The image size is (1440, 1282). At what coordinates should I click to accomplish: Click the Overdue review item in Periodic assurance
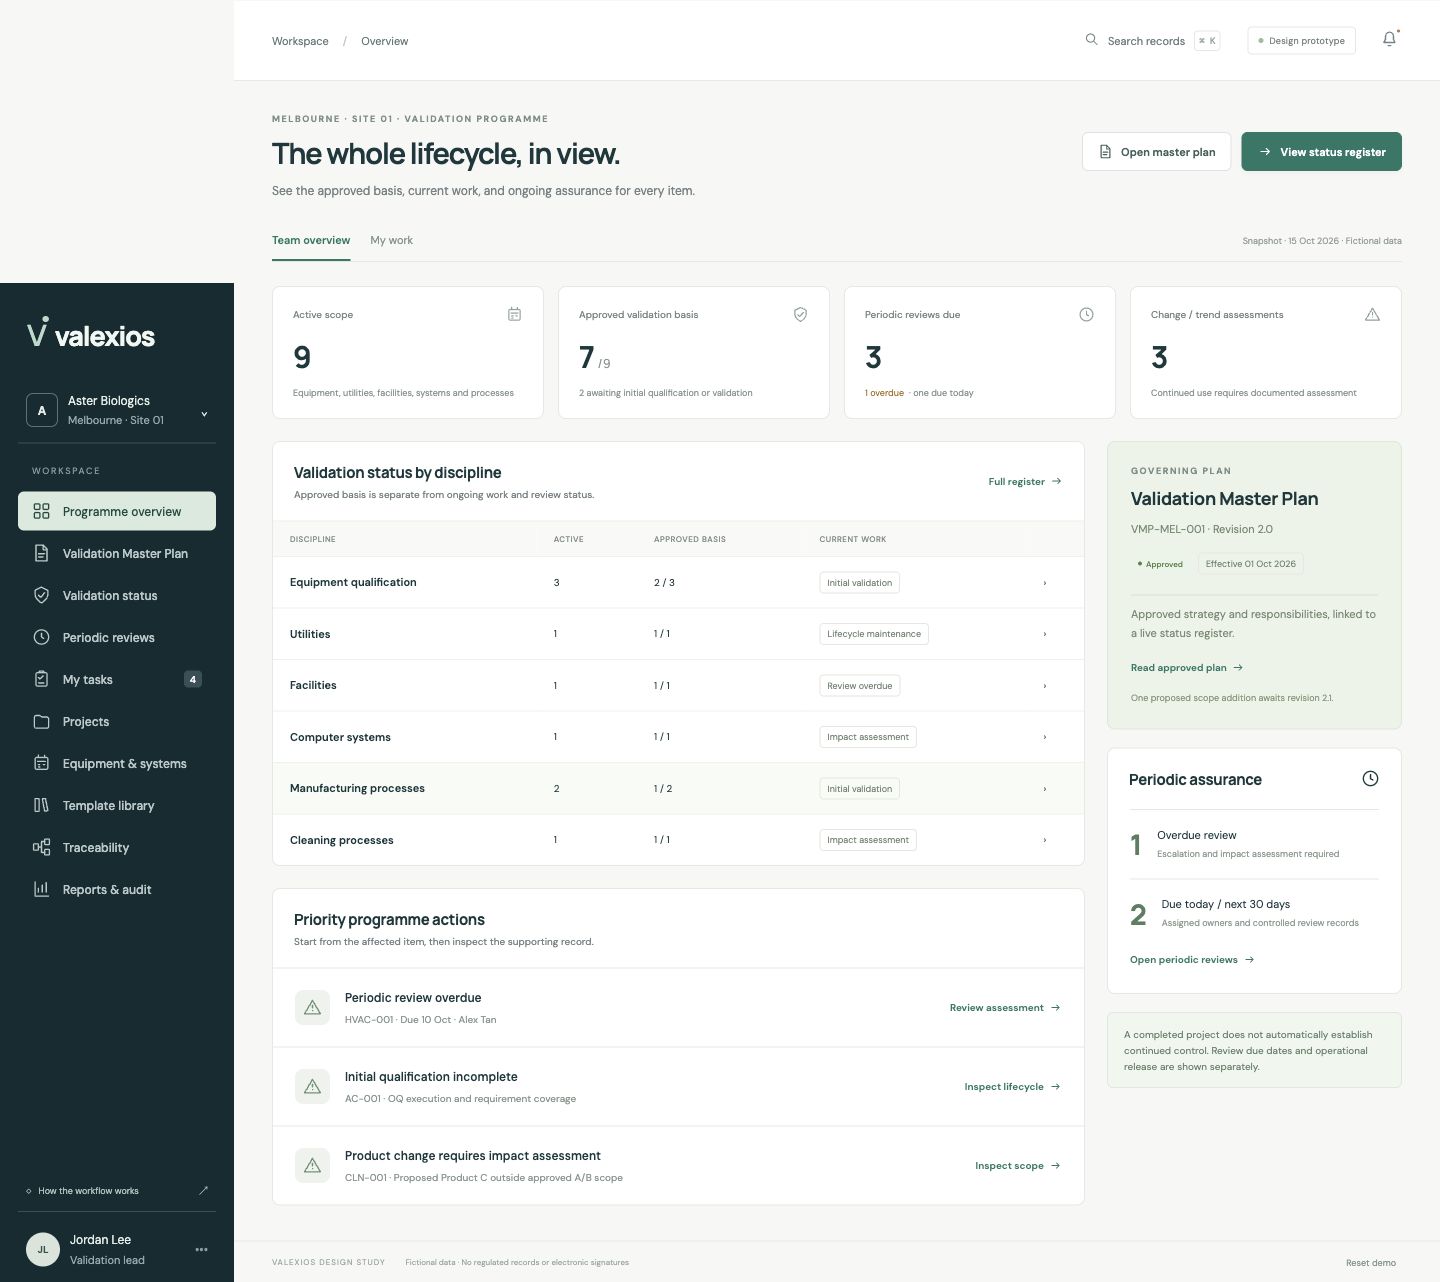1254,844
